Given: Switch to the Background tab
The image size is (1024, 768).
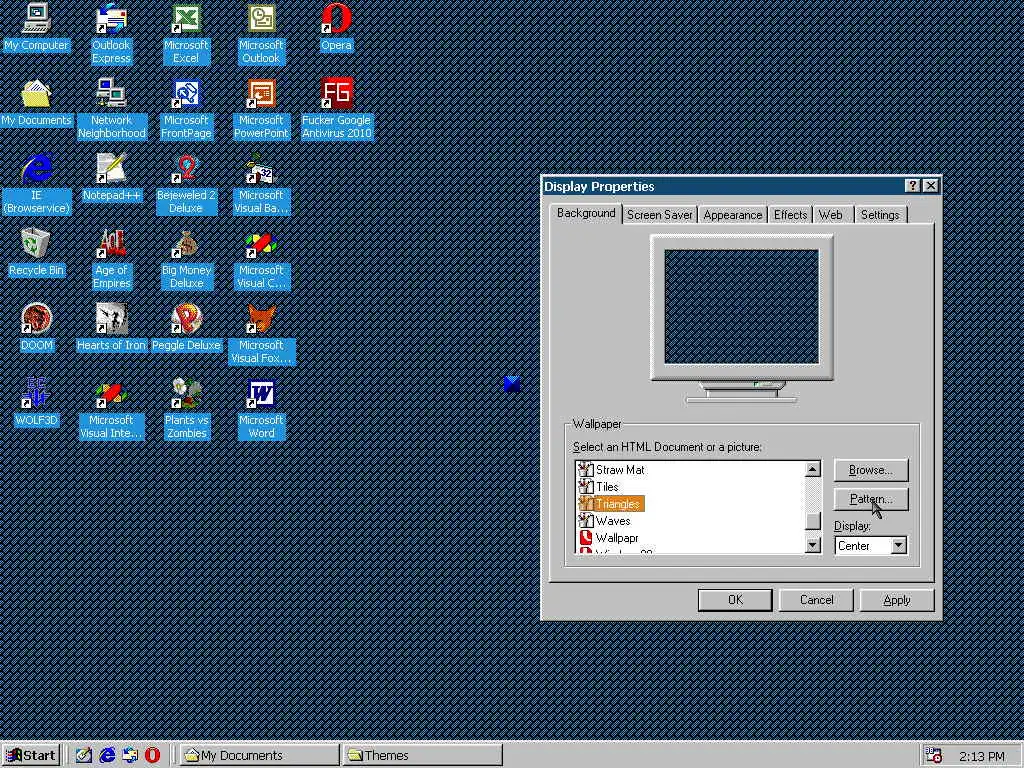Looking at the screenshot, I should [586, 213].
